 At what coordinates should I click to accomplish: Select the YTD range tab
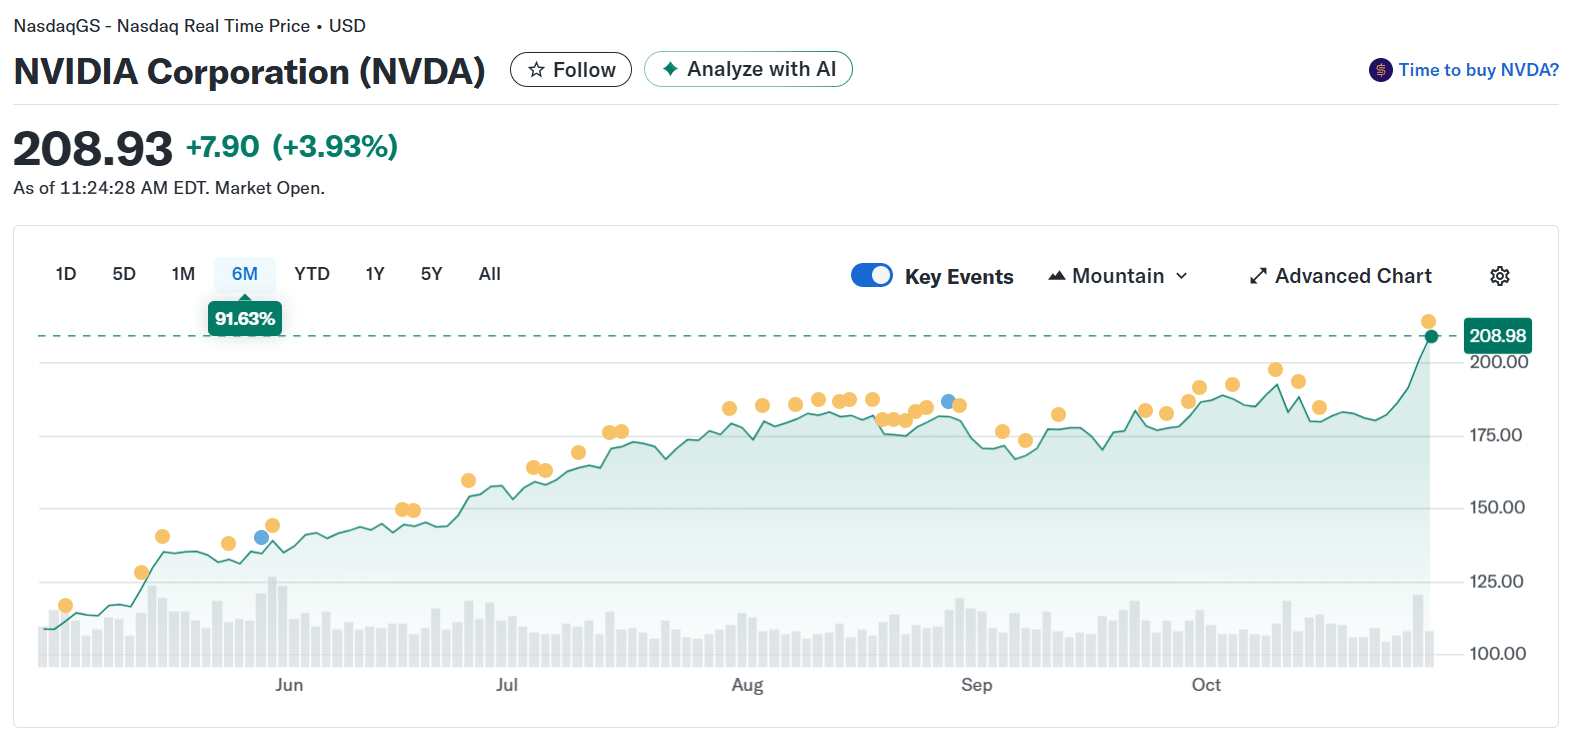coord(312,273)
